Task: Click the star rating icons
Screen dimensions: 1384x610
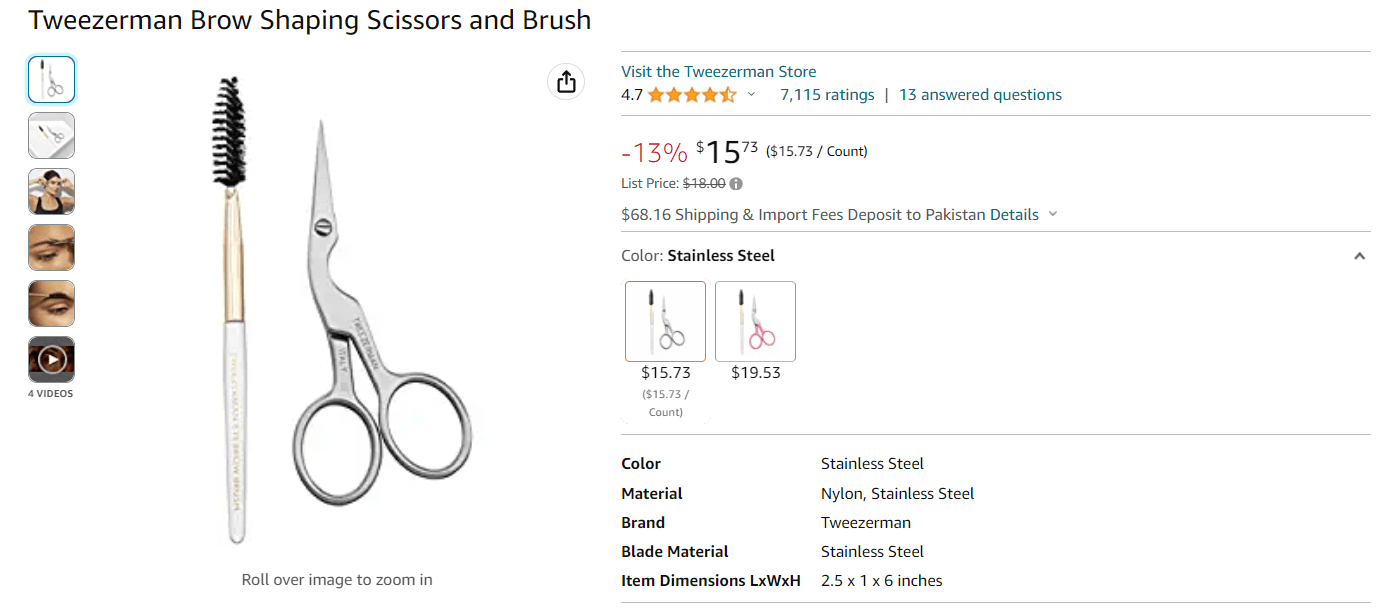Action: (691, 95)
